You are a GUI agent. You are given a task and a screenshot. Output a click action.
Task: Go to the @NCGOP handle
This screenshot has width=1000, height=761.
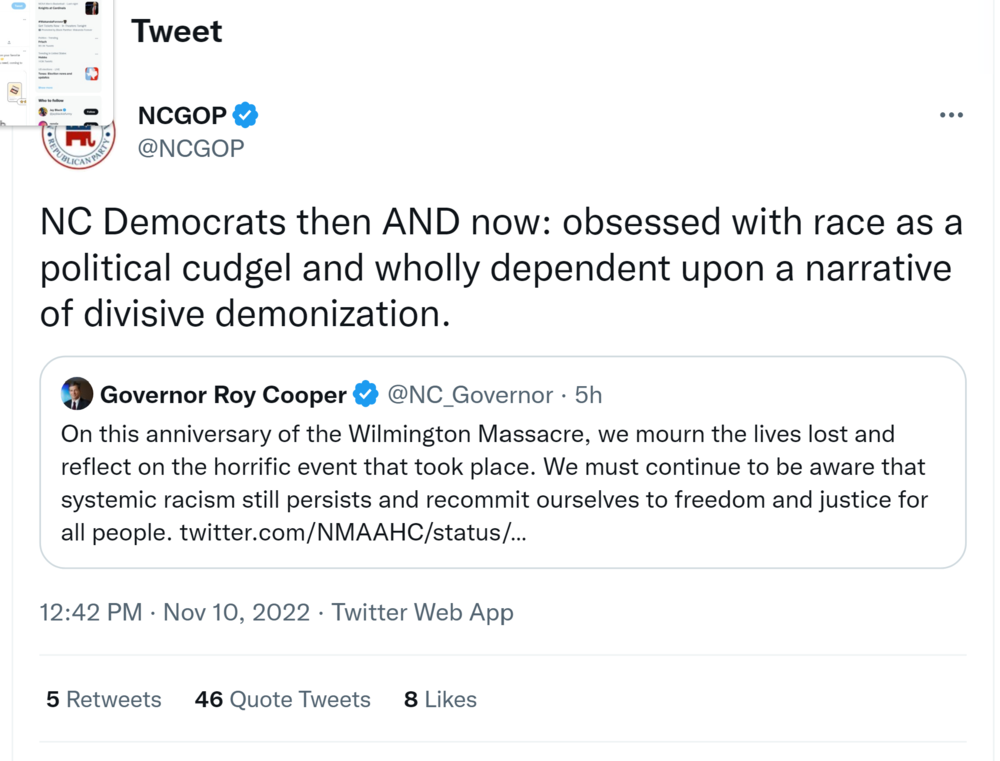tap(191, 149)
